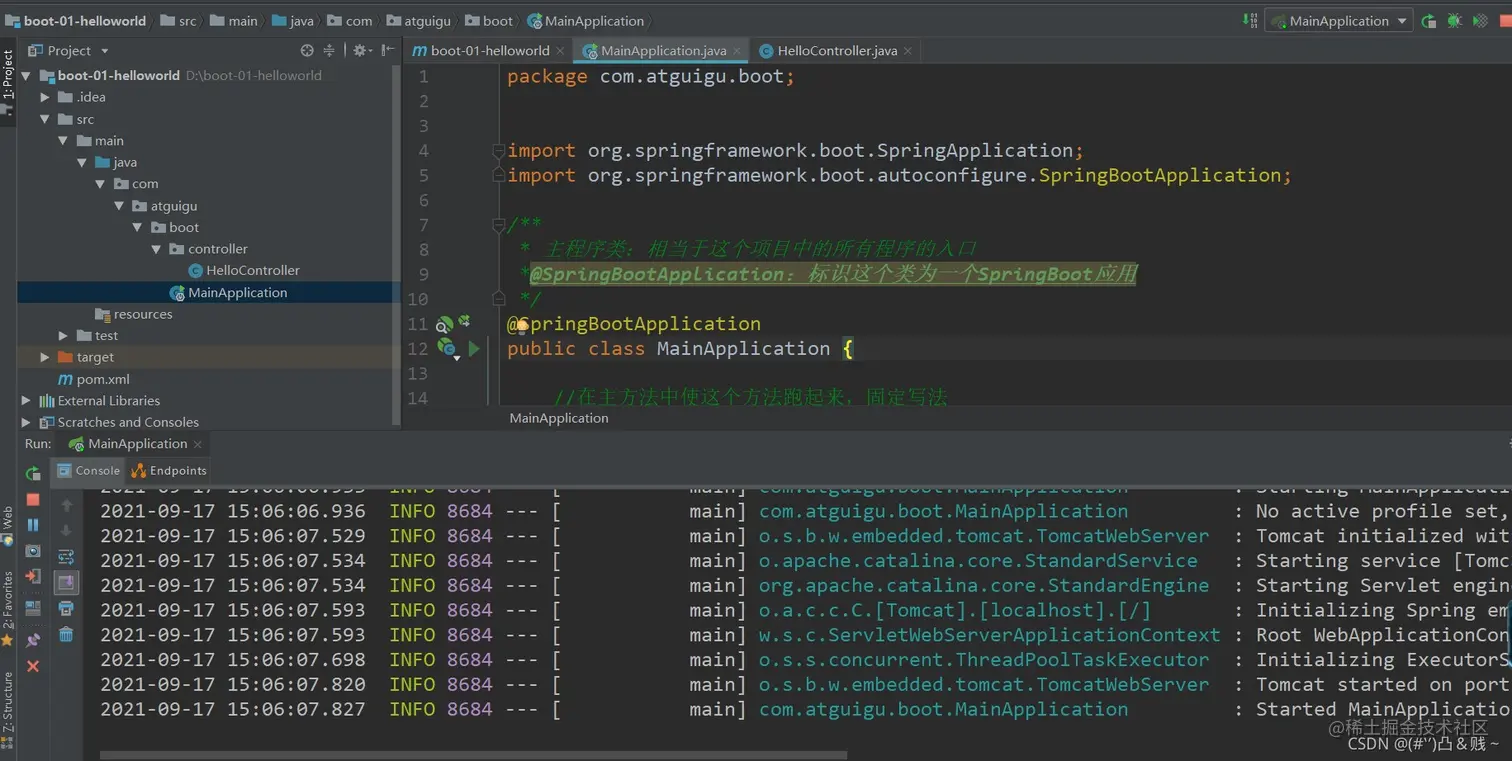This screenshot has height=761, width=1512.
Task: Close the HelloController.java editor tab
Action: point(908,51)
